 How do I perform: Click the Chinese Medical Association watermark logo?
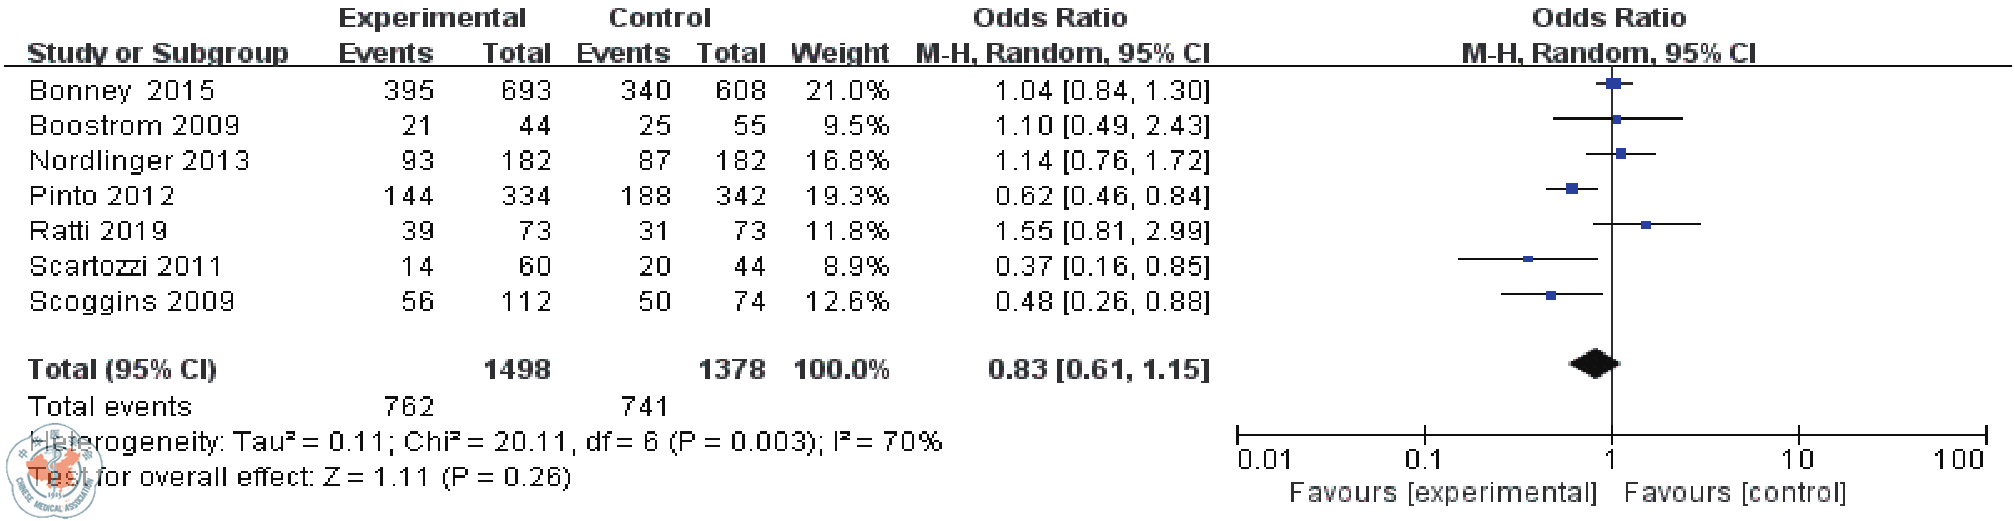pos(53,471)
